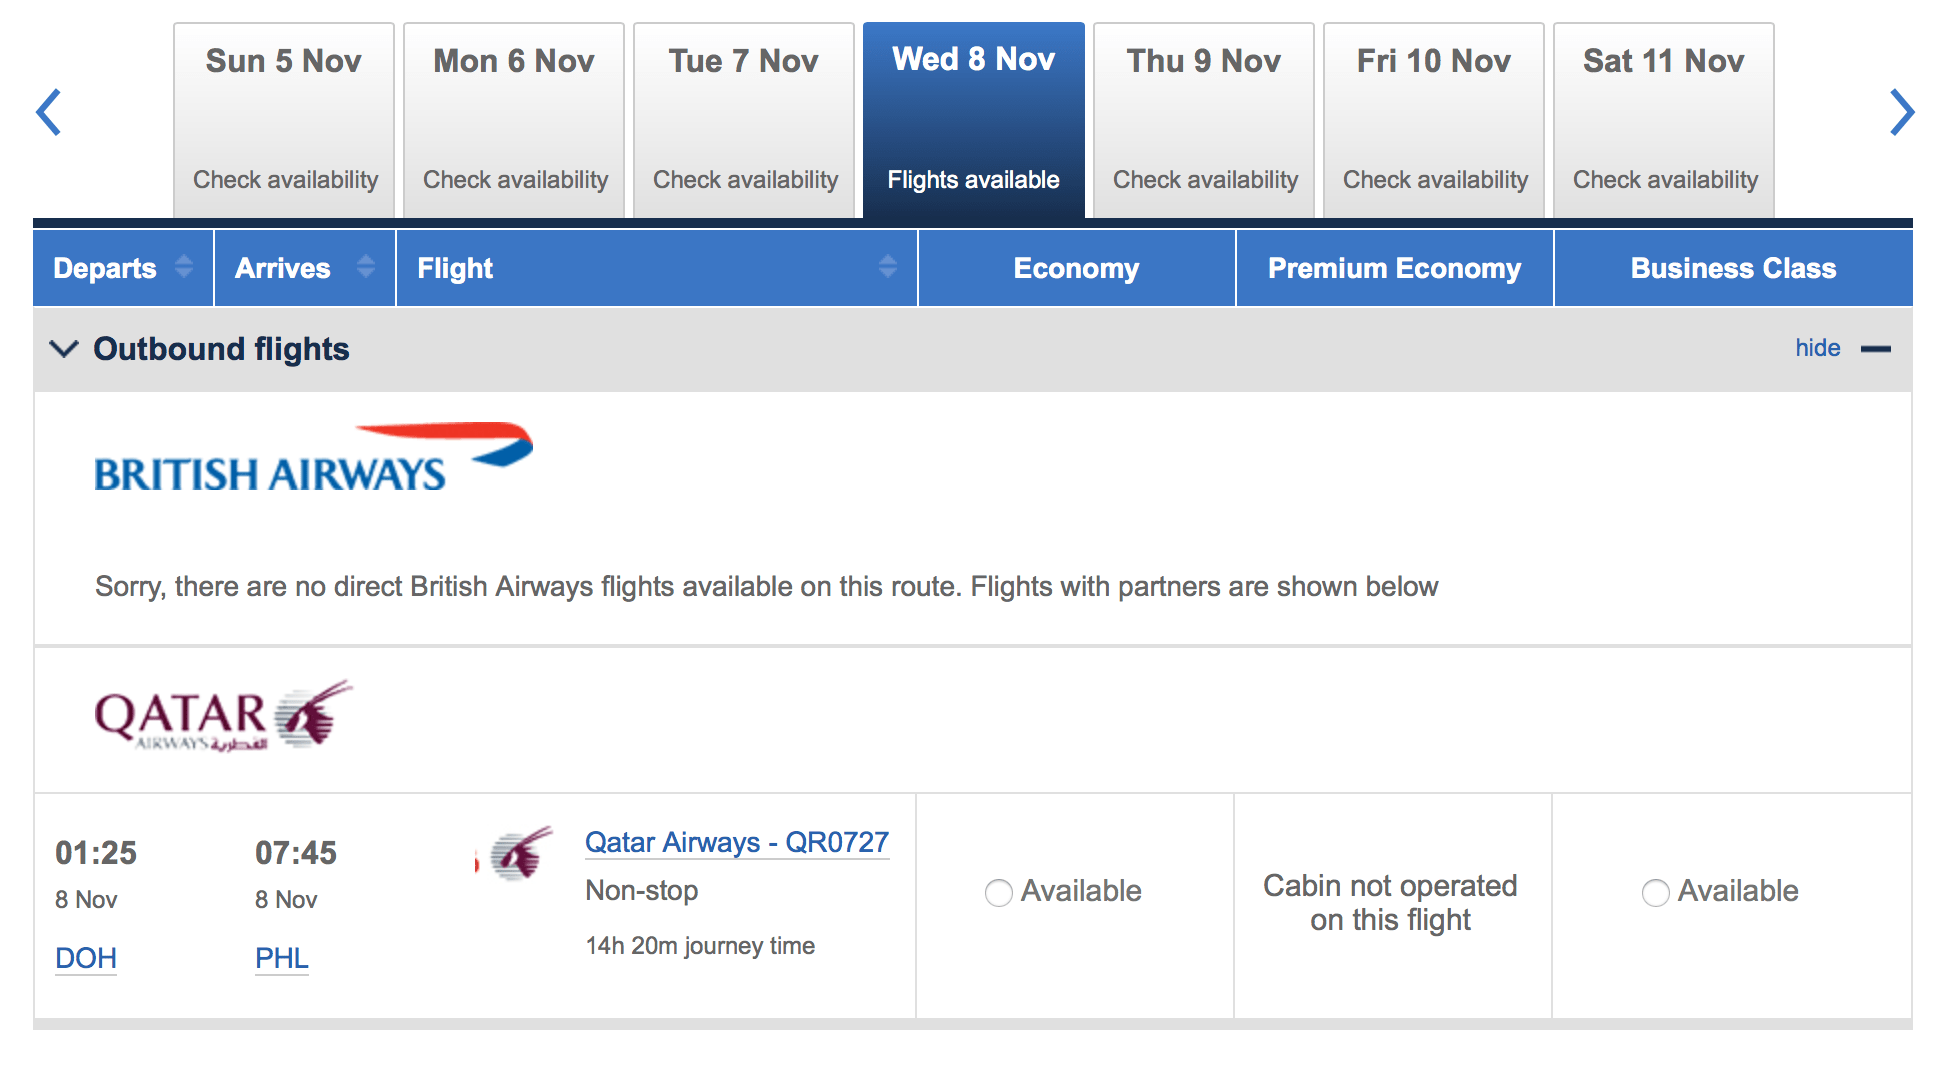The height and width of the screenshot is (1074, 1946).
Task: Click the hide link for outbound flights
Action: tap(1817, 347)
